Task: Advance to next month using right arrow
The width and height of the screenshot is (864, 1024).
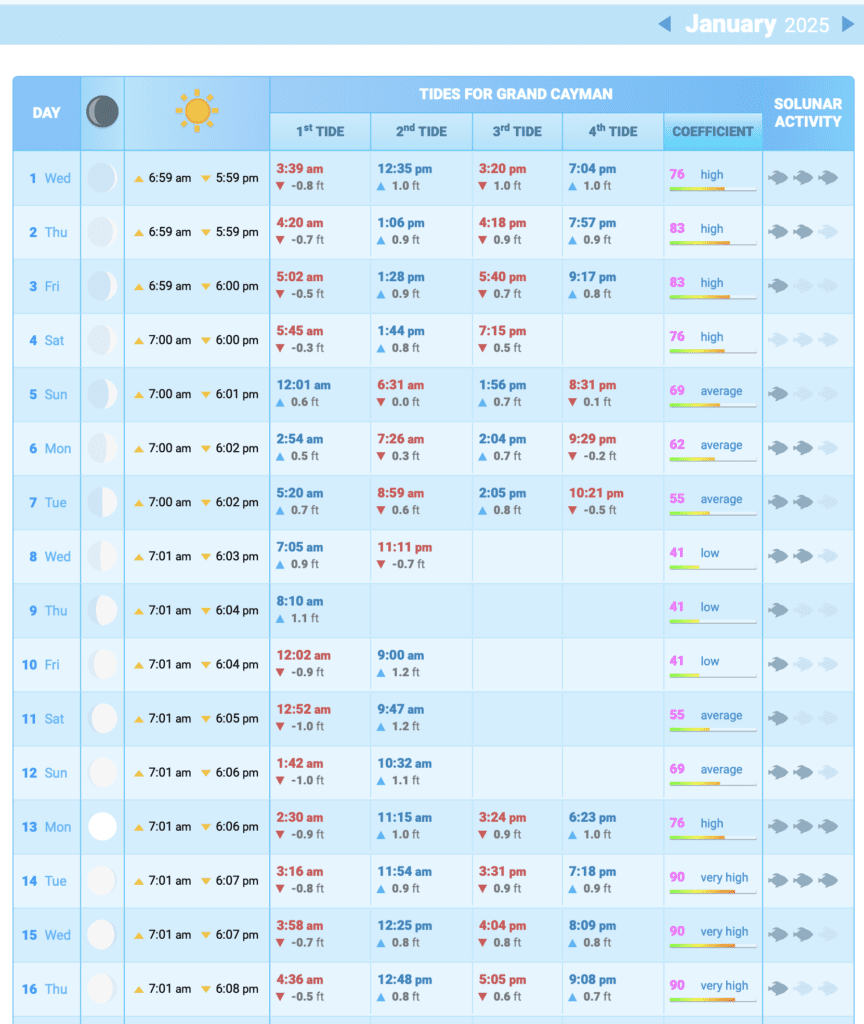Action: click(848, 24)
